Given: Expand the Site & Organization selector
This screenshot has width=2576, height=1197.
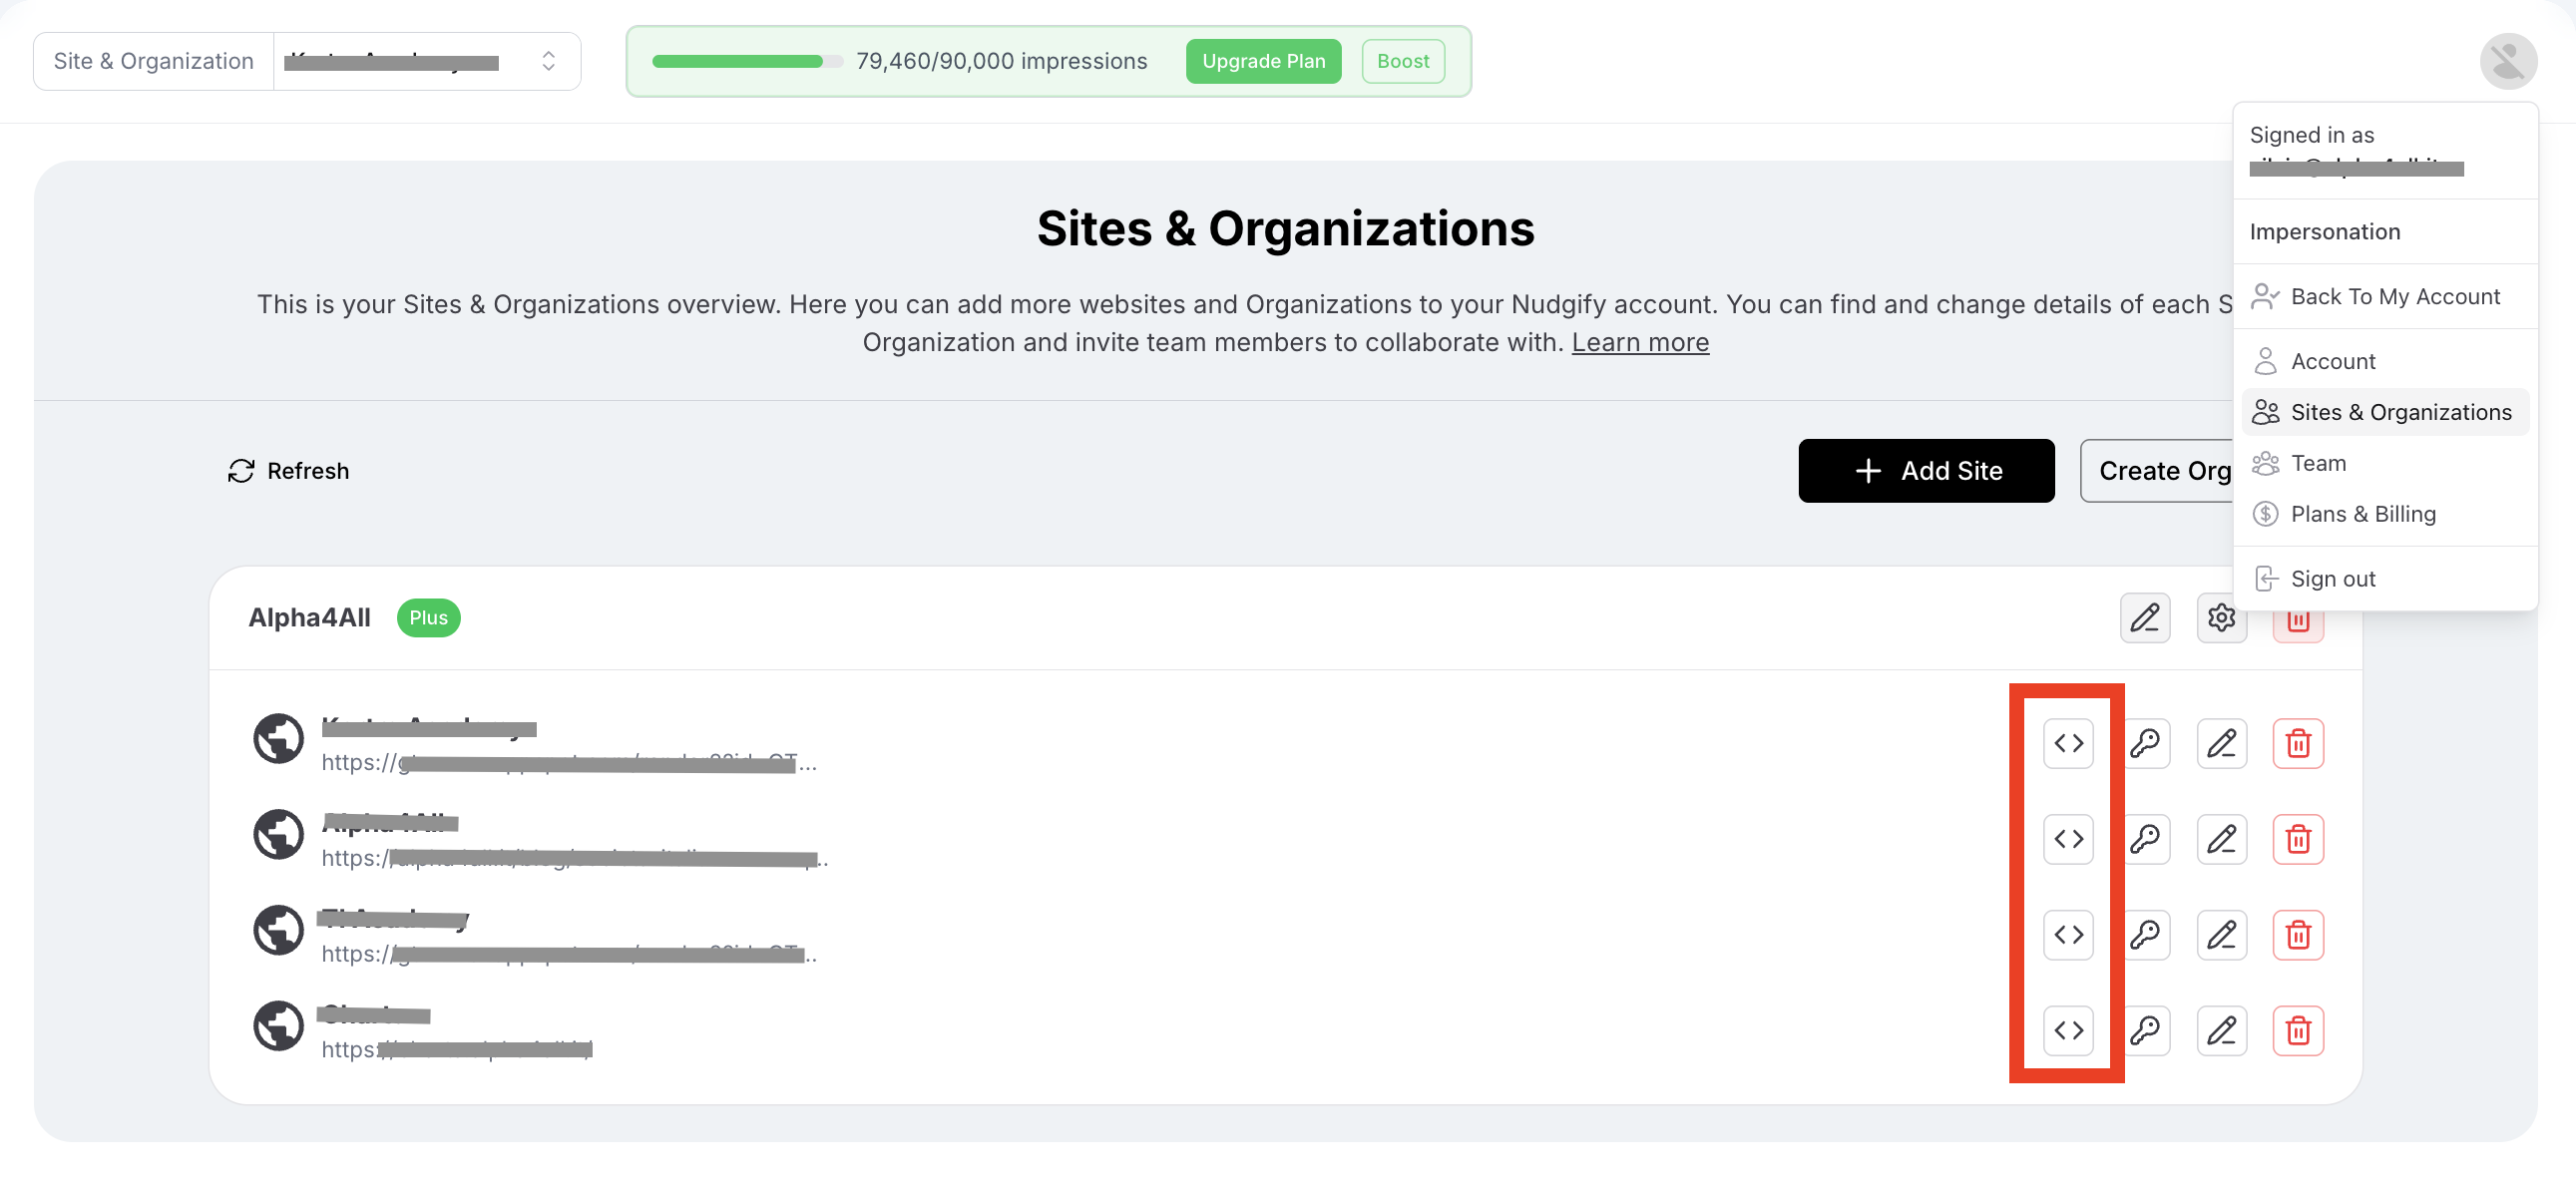Looking at the screenshot, I should (x=426, y=61).
